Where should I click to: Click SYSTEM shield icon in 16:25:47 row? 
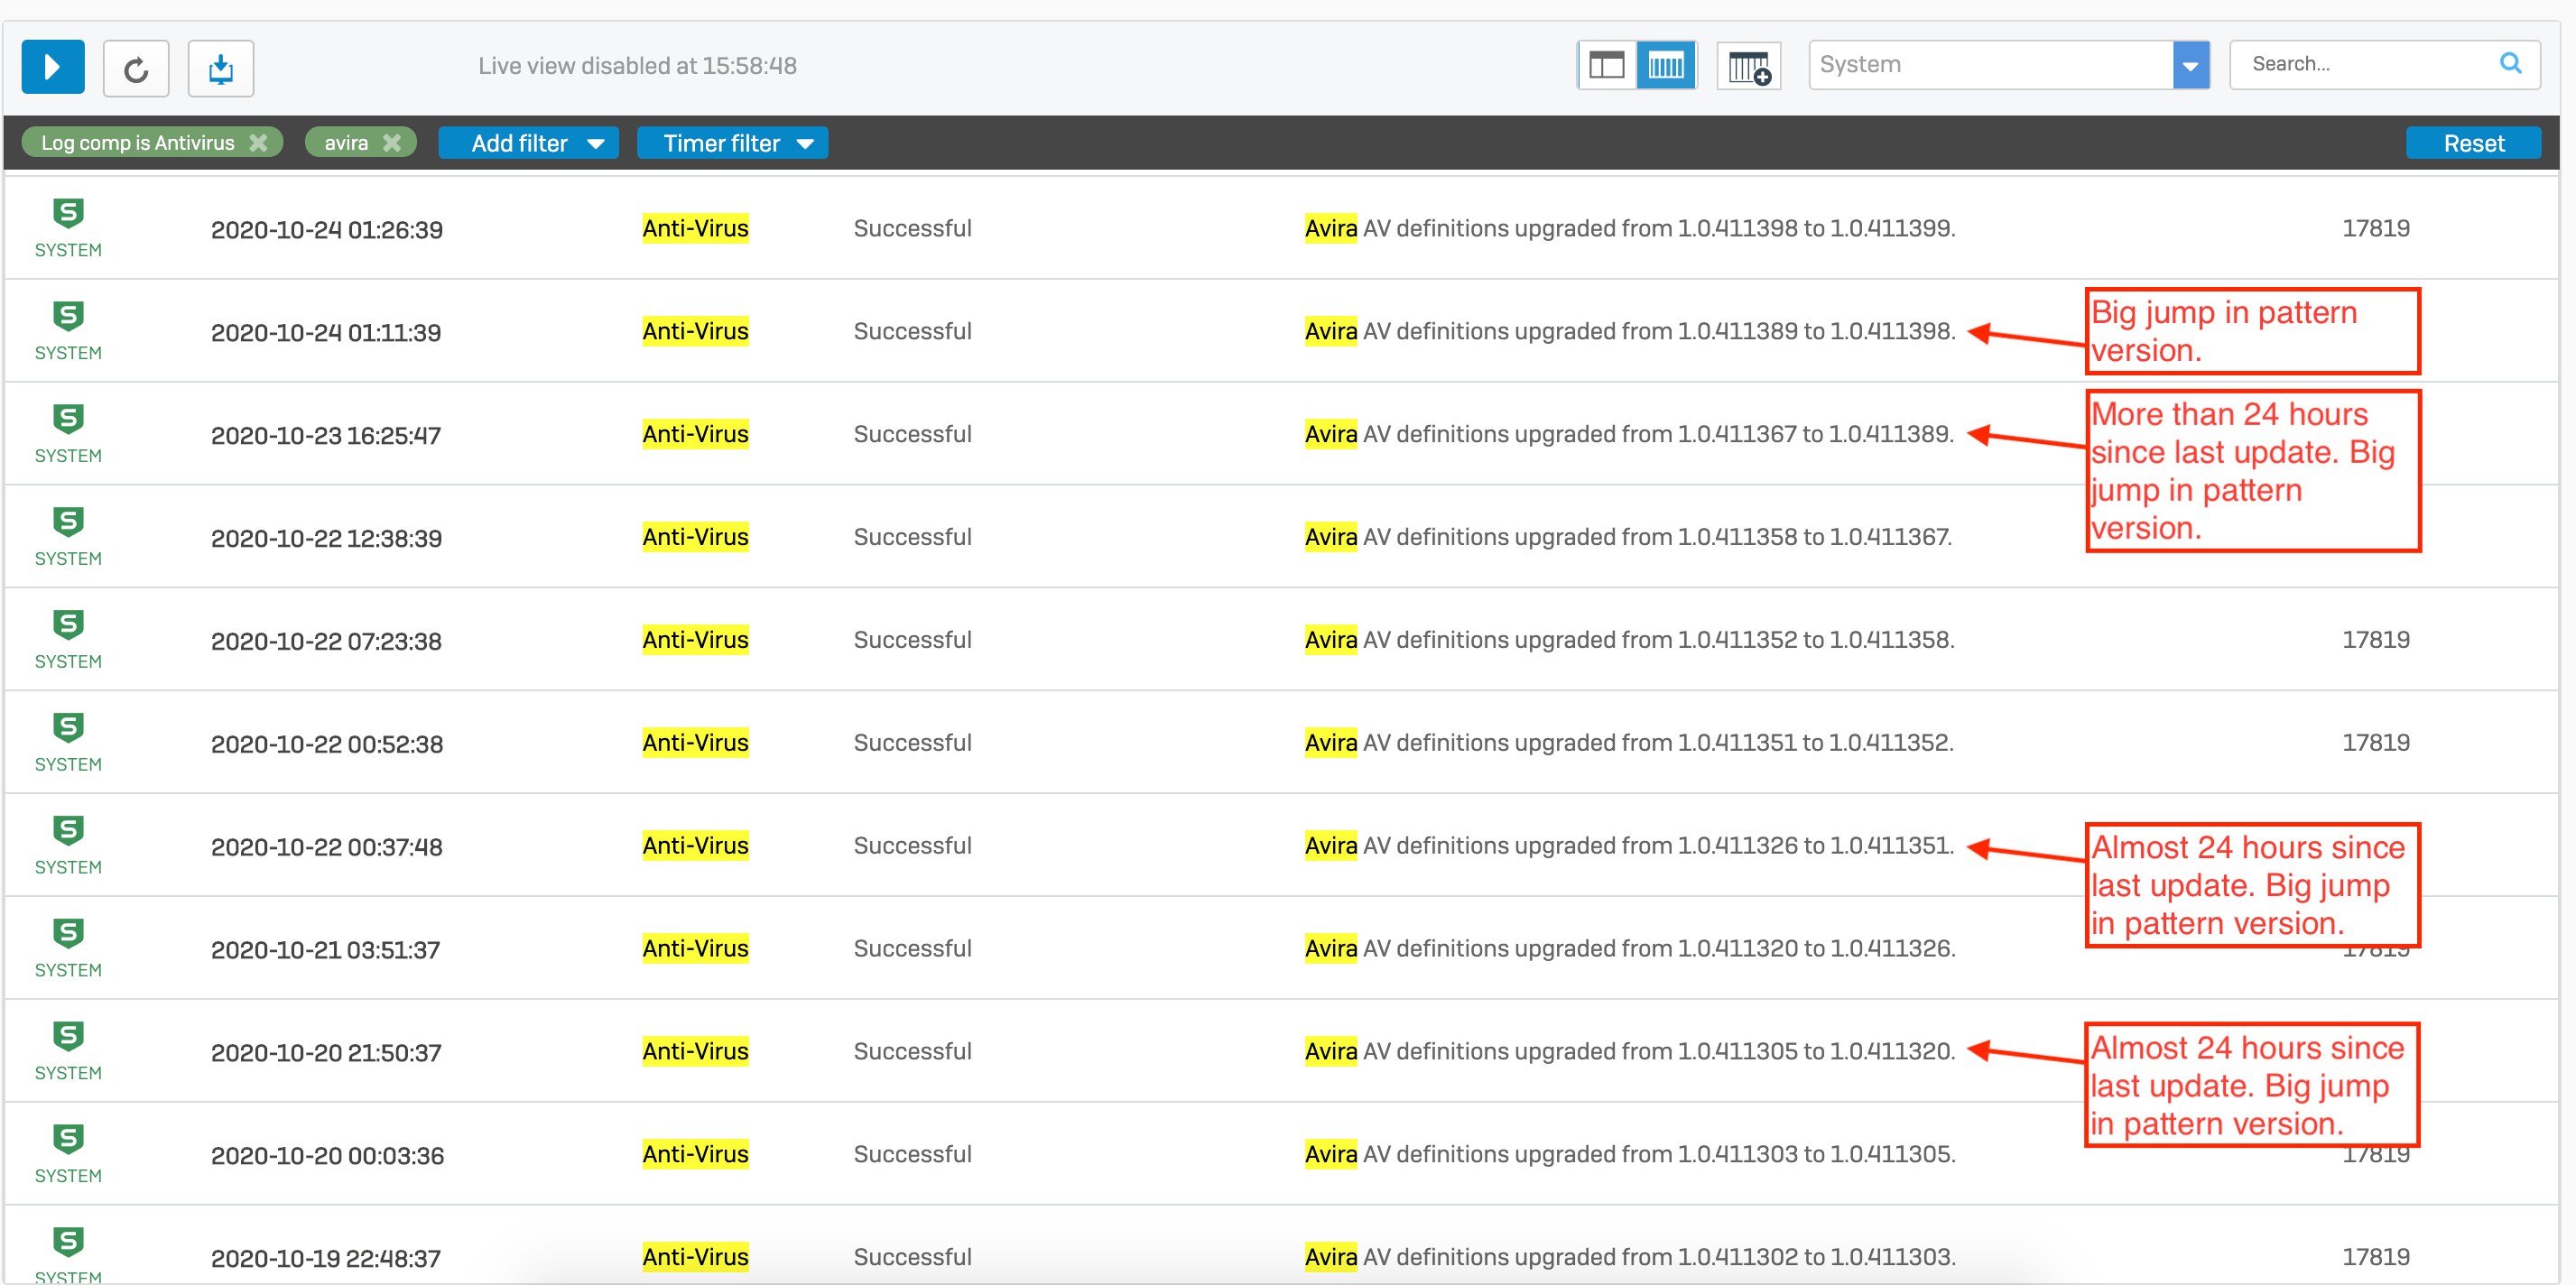point(68,419)
